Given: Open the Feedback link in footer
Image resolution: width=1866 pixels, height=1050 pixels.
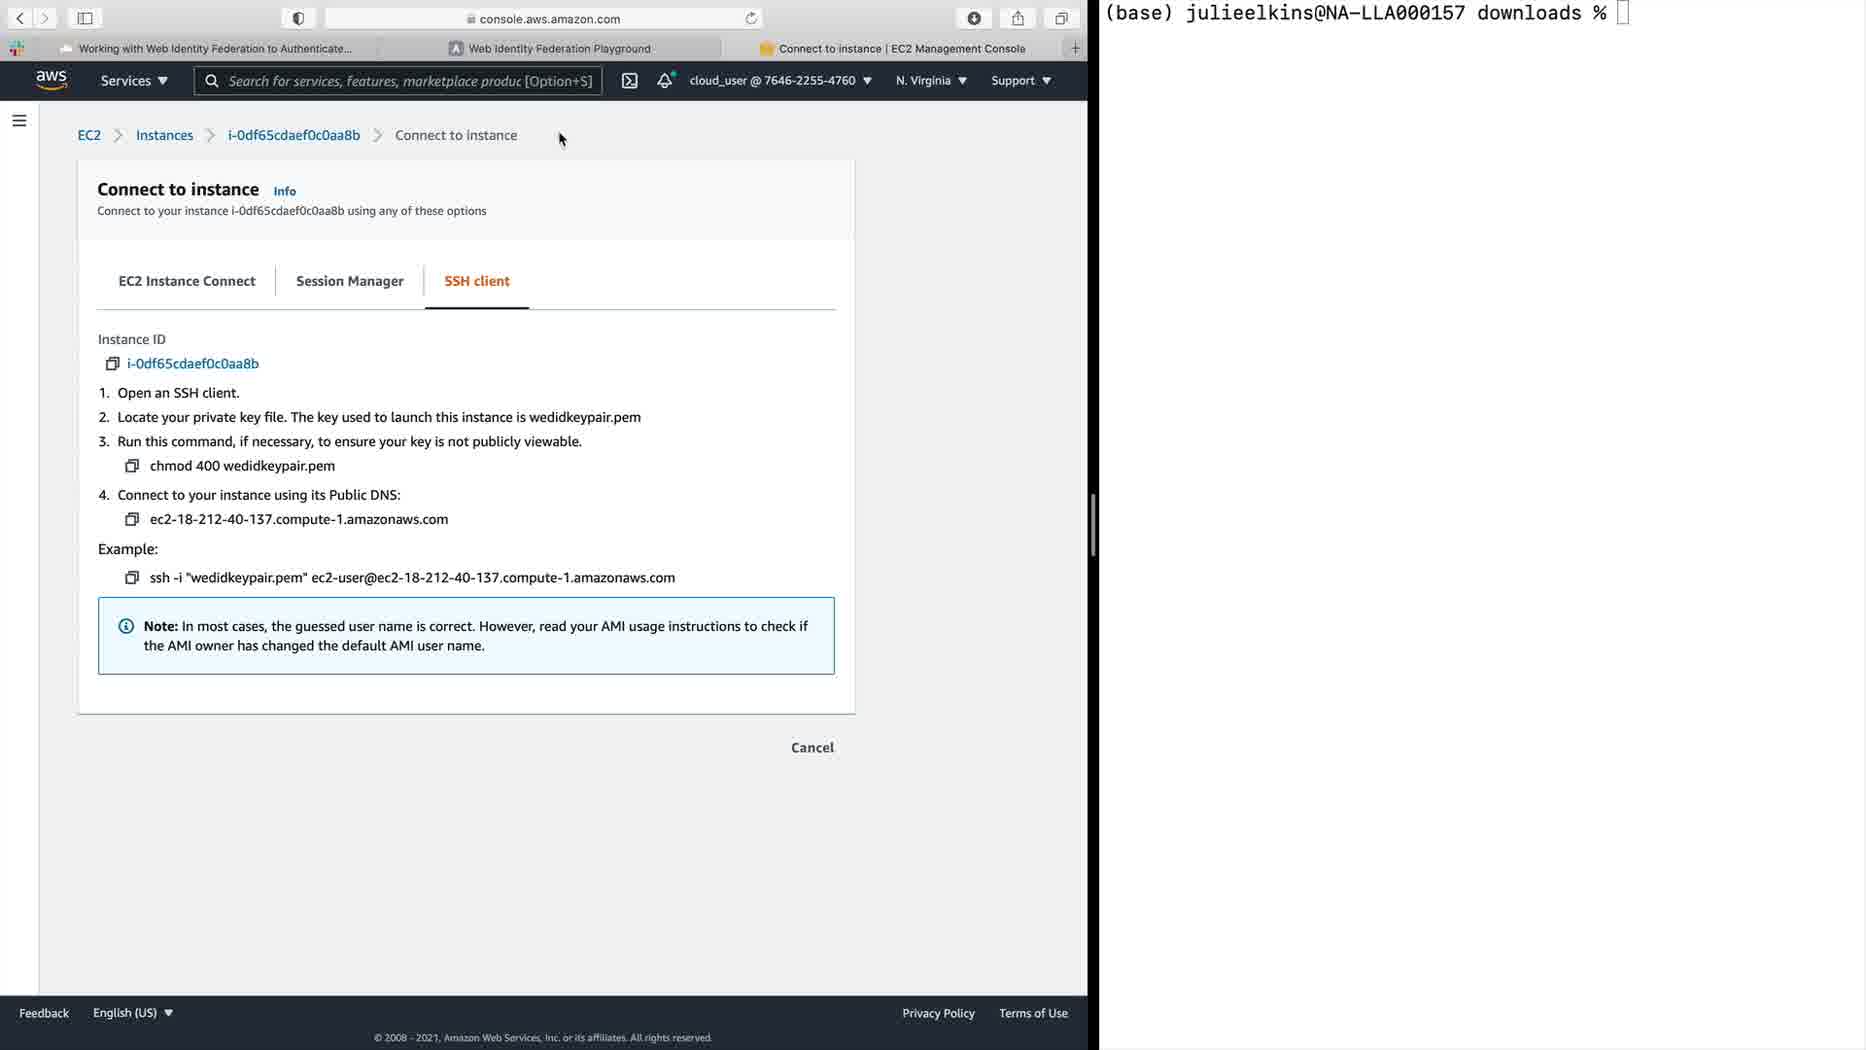Looking at the screenshot, I should coord(44,1013).
